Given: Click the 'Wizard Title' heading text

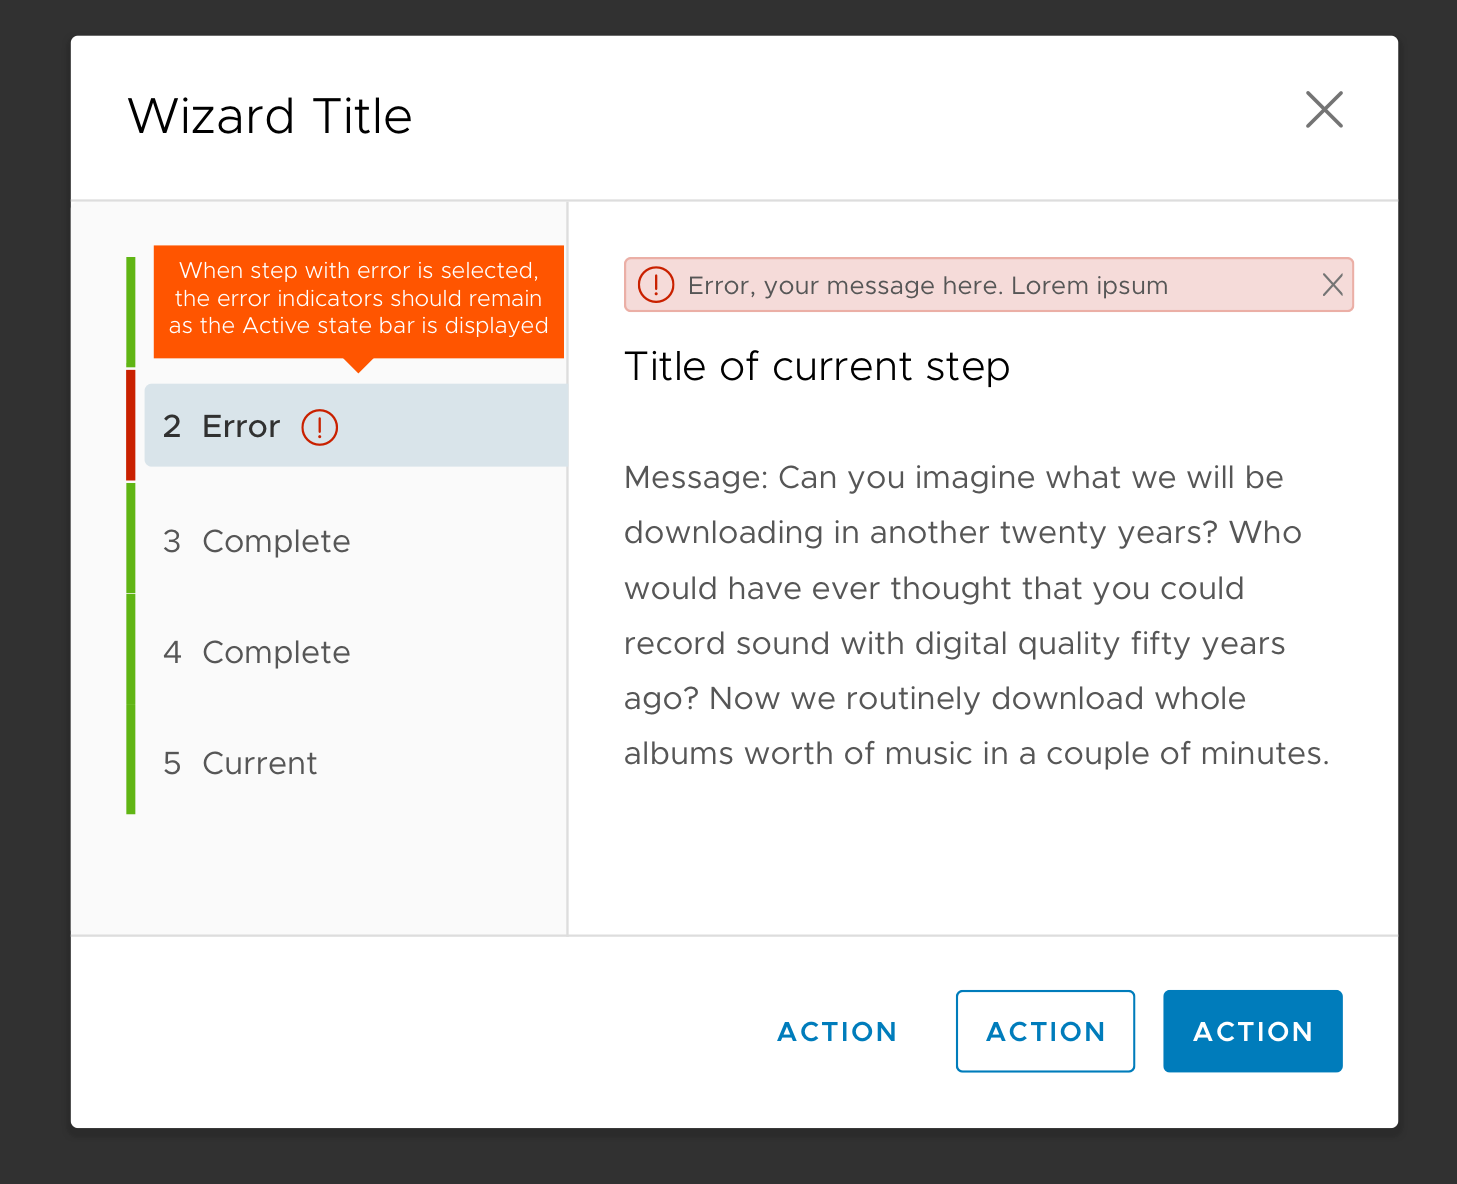Looking at the screenshot, I should 269,115.
